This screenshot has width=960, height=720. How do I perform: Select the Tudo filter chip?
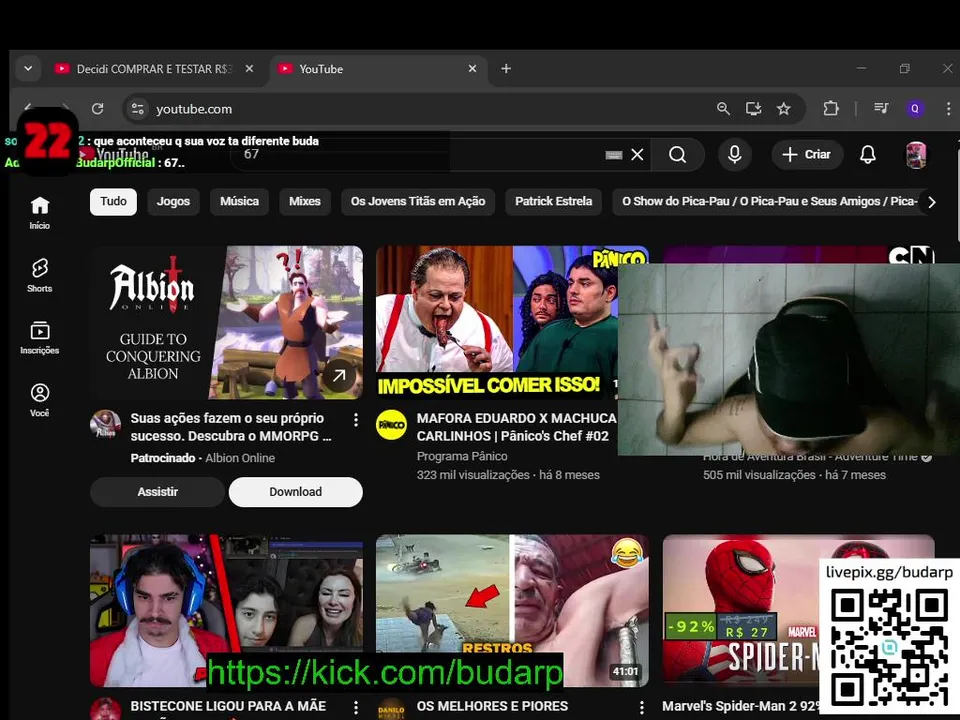click(113, 201)
